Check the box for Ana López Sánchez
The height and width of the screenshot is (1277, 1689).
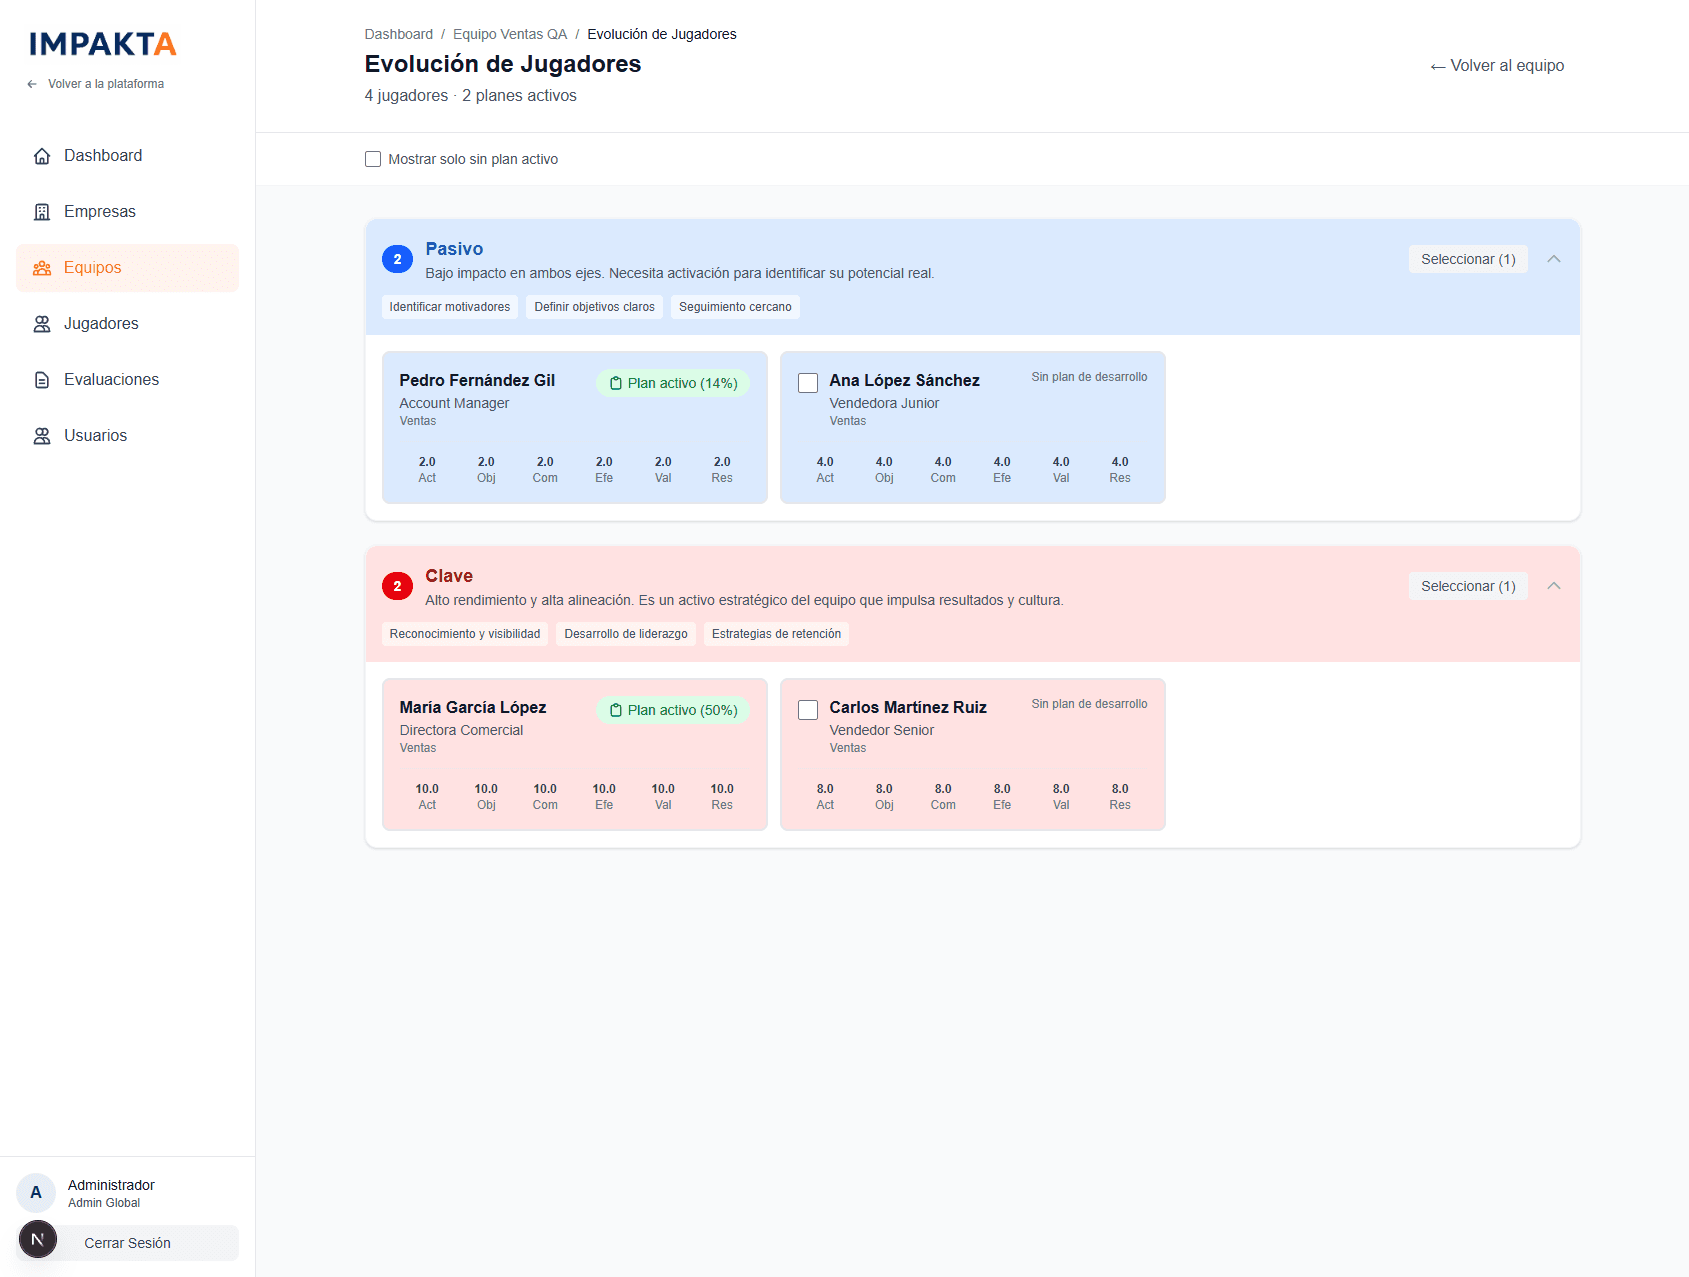click(x=808, y=383)
